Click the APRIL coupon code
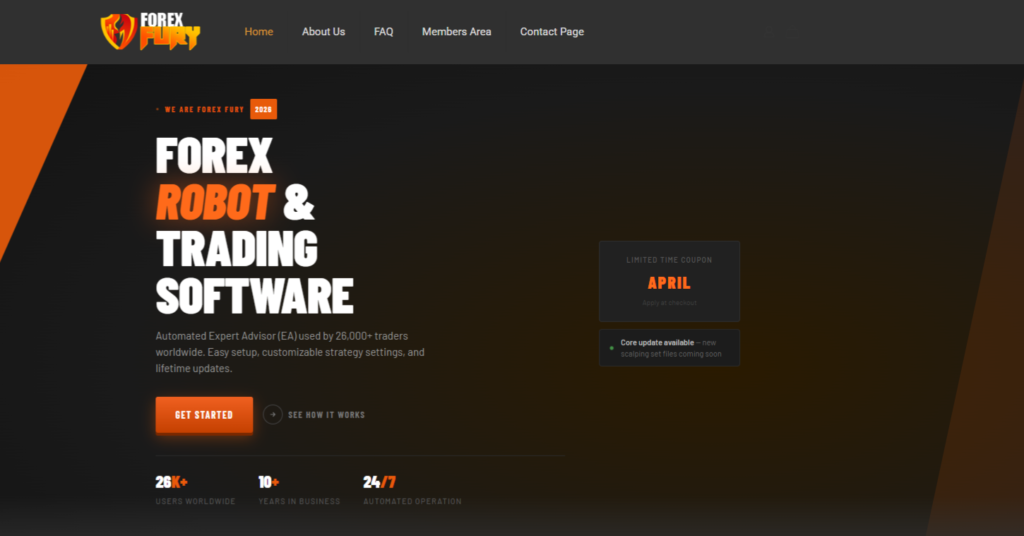1024x536 pixels. pyautogui.click(x=669, y=283)
